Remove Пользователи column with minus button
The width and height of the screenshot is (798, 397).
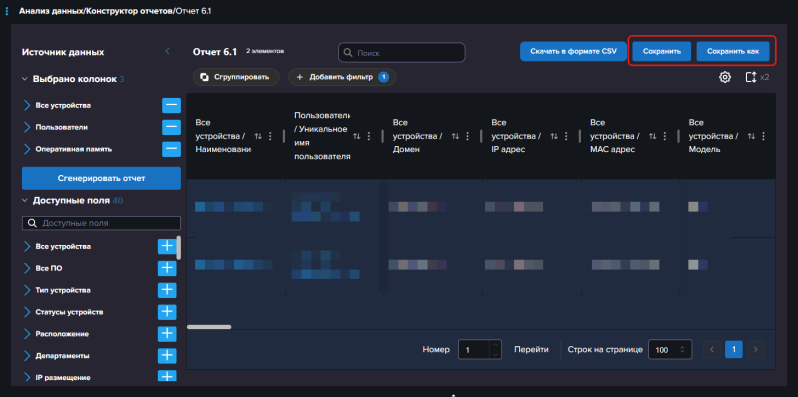(172, 127)
